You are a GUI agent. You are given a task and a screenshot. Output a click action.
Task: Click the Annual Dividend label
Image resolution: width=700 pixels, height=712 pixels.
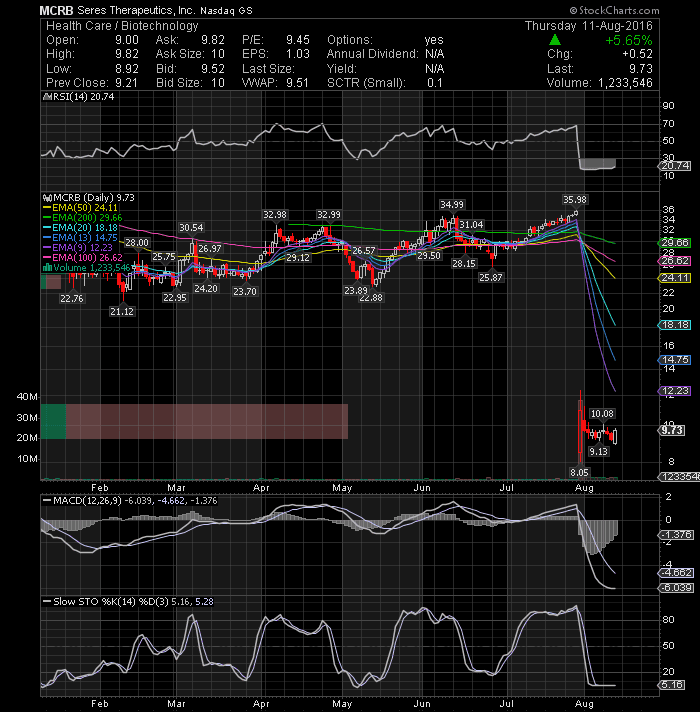point(373,54)
